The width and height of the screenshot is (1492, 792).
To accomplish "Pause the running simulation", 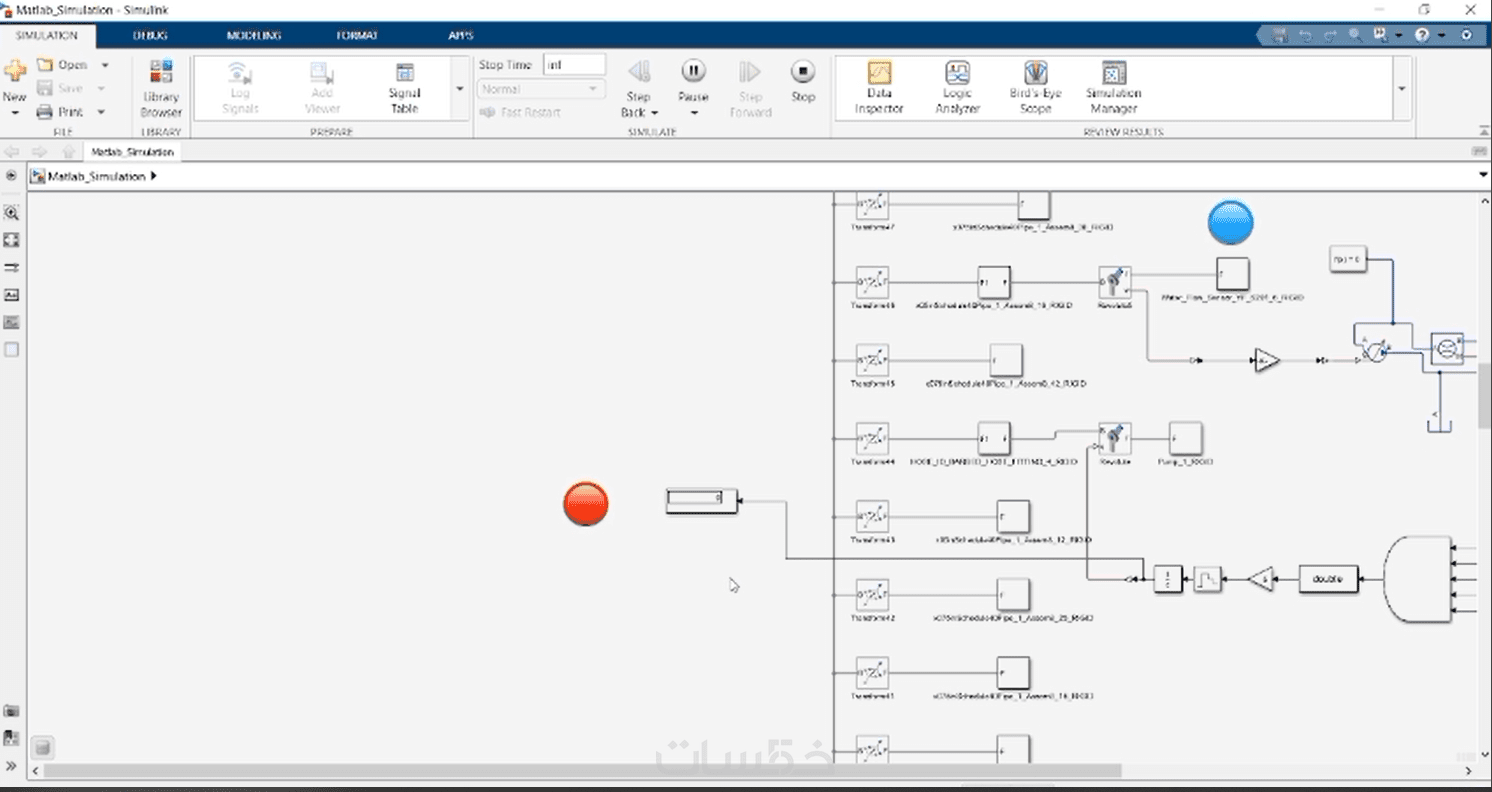I will point(693,72).
